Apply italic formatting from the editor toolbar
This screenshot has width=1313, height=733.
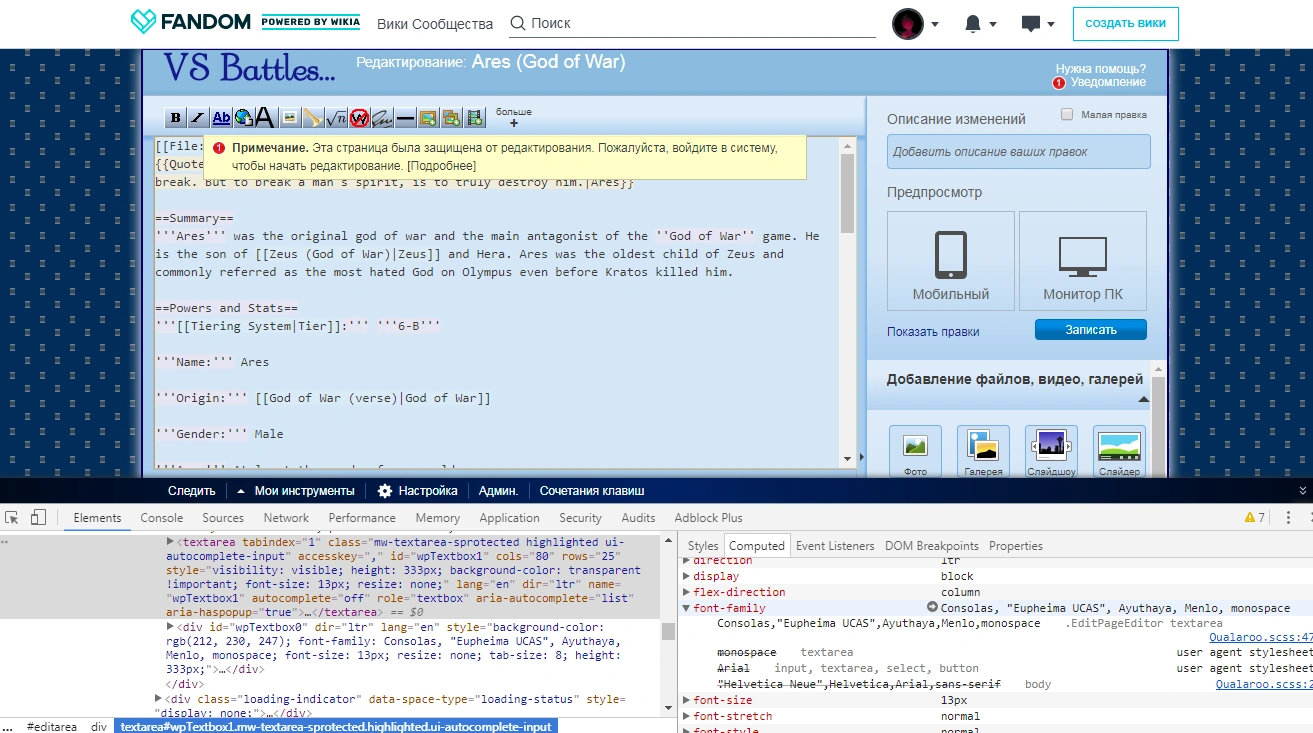[x=198, y=118]
